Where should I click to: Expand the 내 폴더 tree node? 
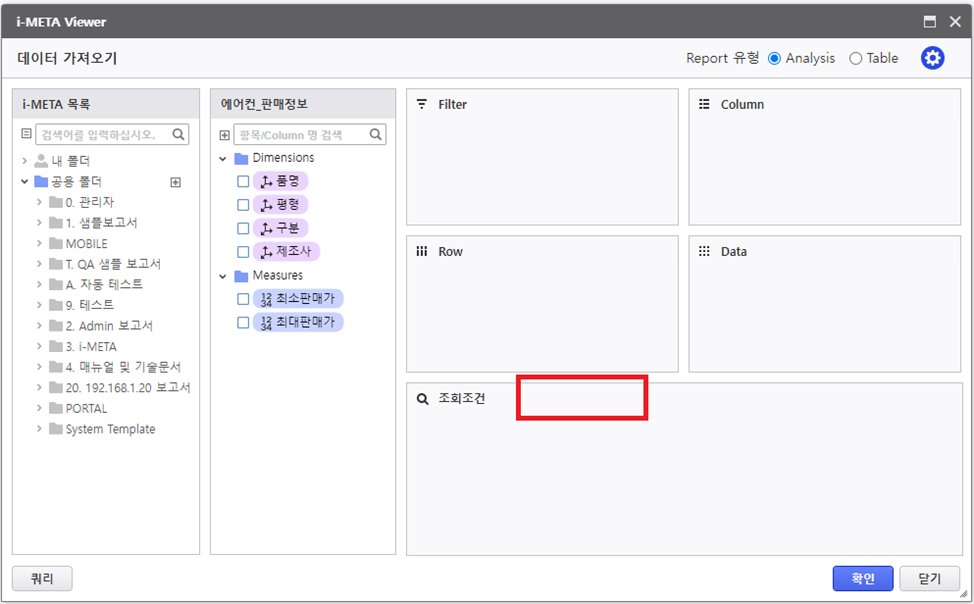[24, 160]
